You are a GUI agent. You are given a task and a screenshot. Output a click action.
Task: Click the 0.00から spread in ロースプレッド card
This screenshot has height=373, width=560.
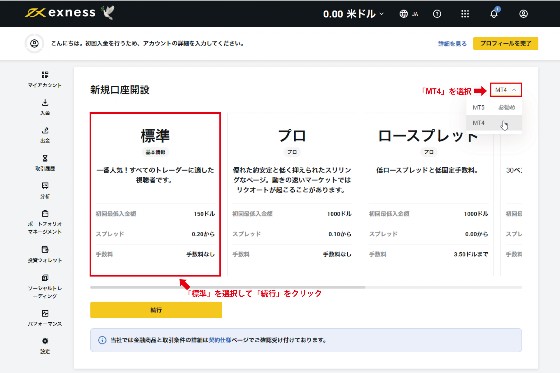coord(476,234)
